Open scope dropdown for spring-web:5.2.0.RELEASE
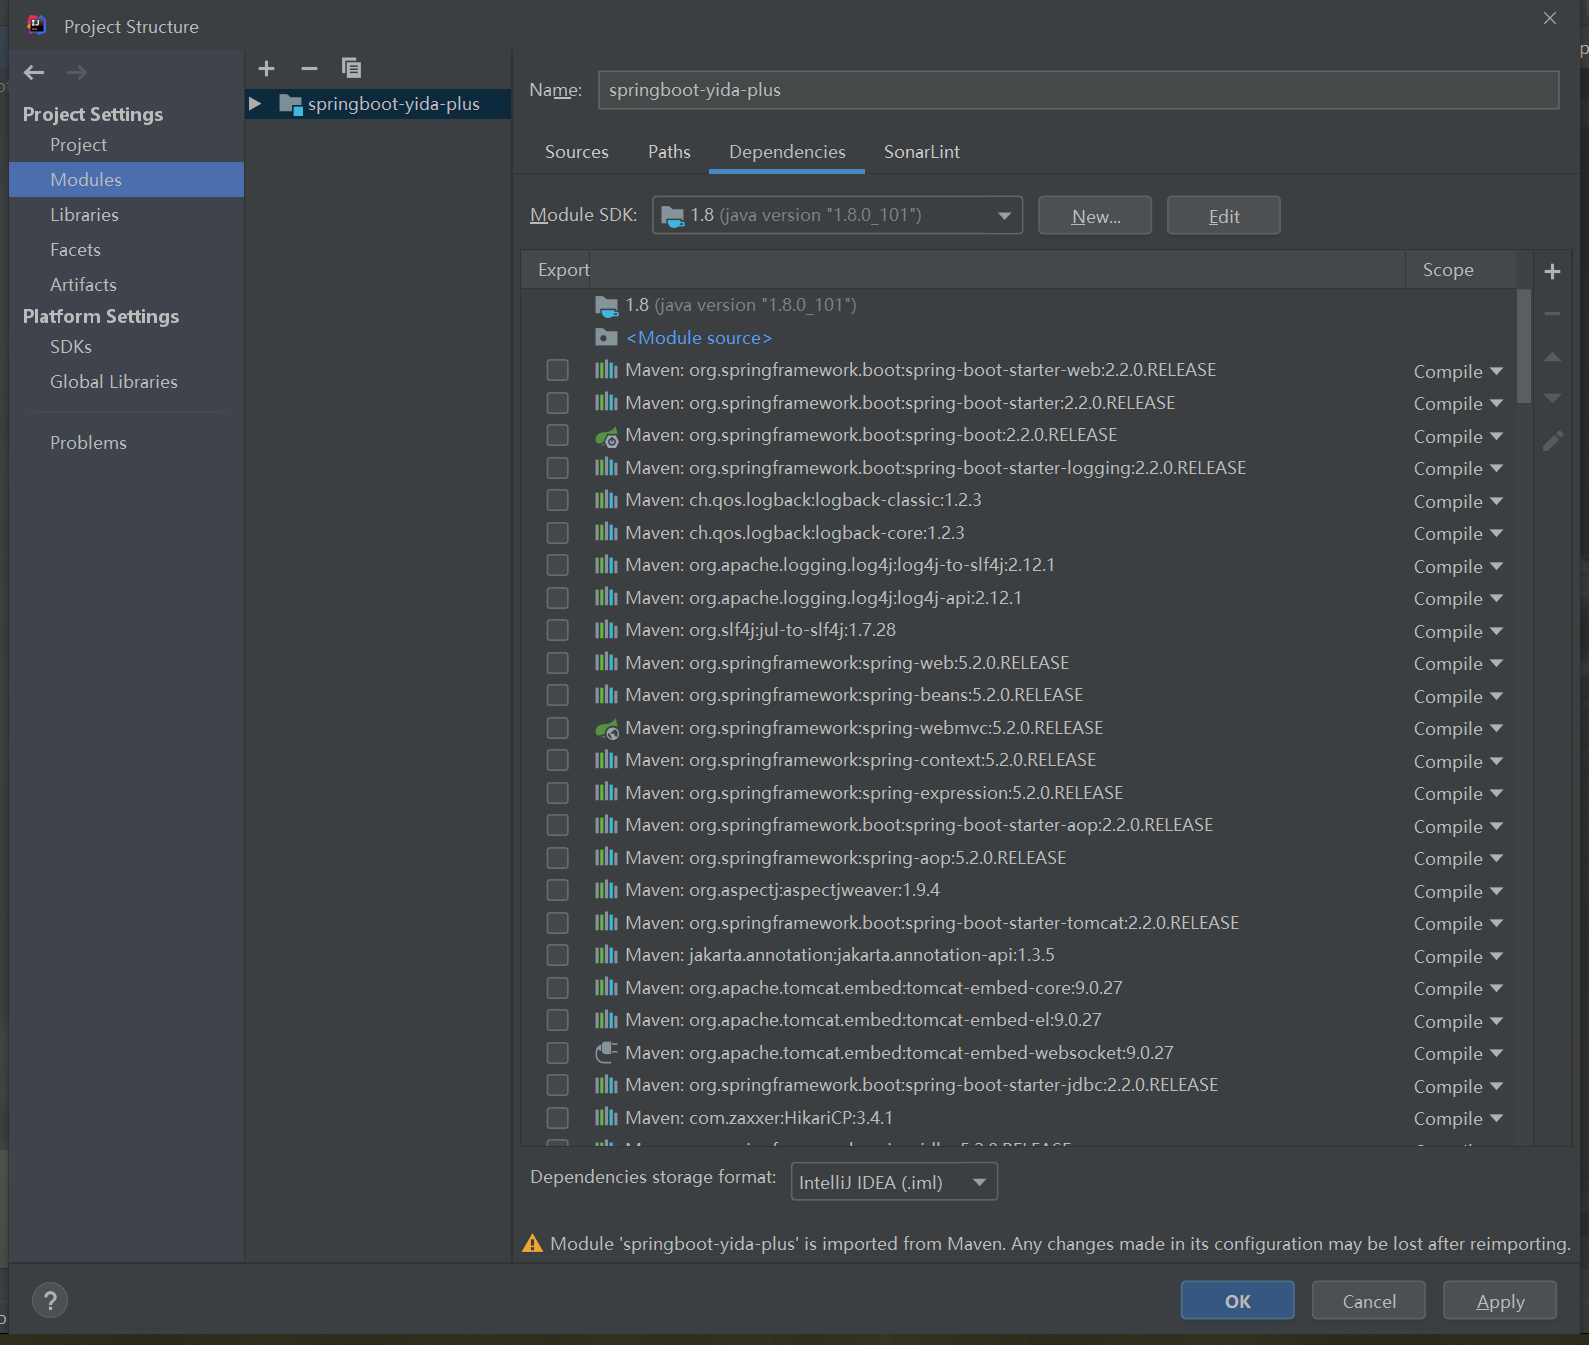 (x=1458, y=663)
